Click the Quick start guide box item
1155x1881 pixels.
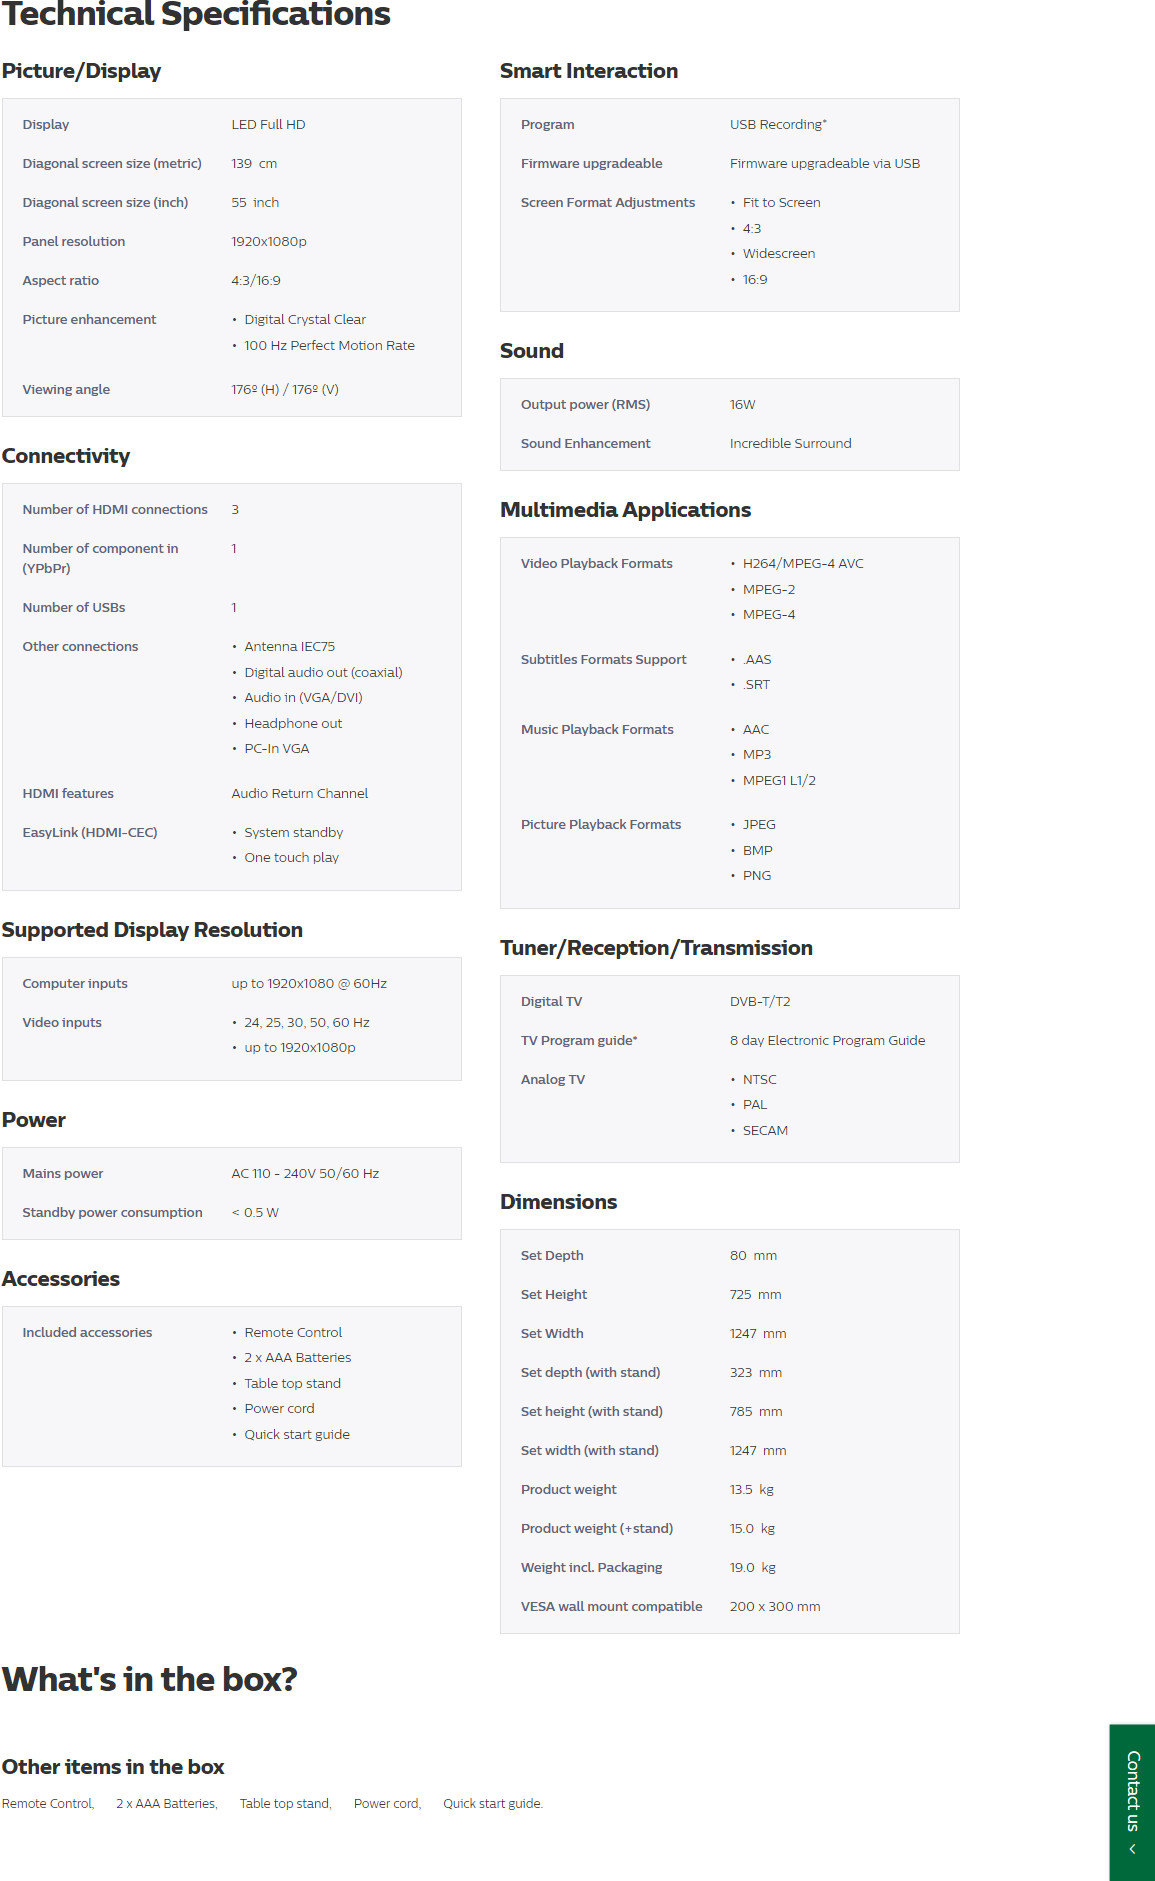tap(492, 1804)
